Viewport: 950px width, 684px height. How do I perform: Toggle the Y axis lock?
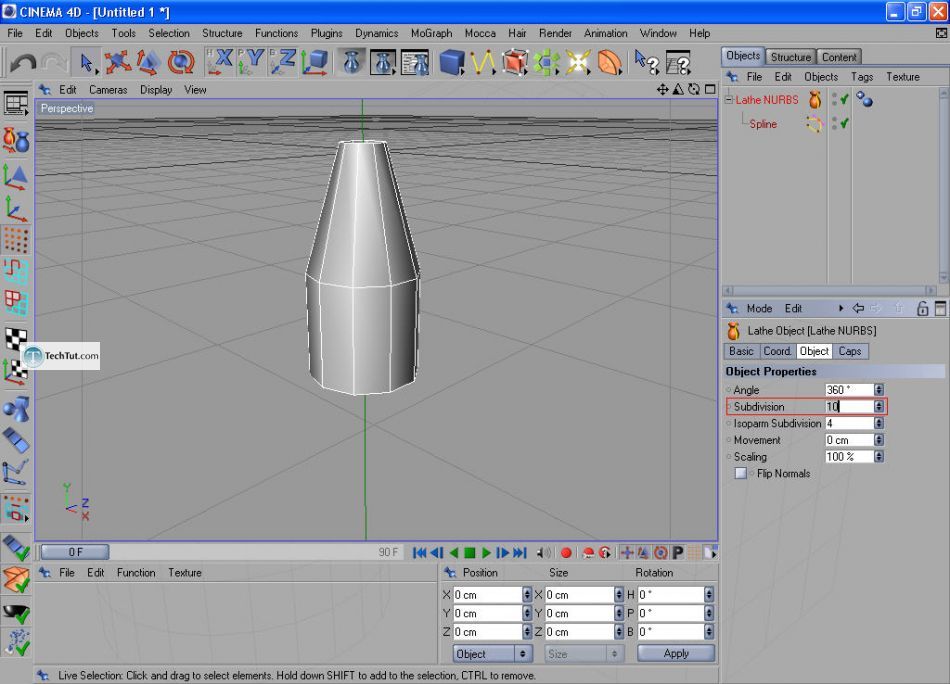pyautogui.click(x=251, y=62)
